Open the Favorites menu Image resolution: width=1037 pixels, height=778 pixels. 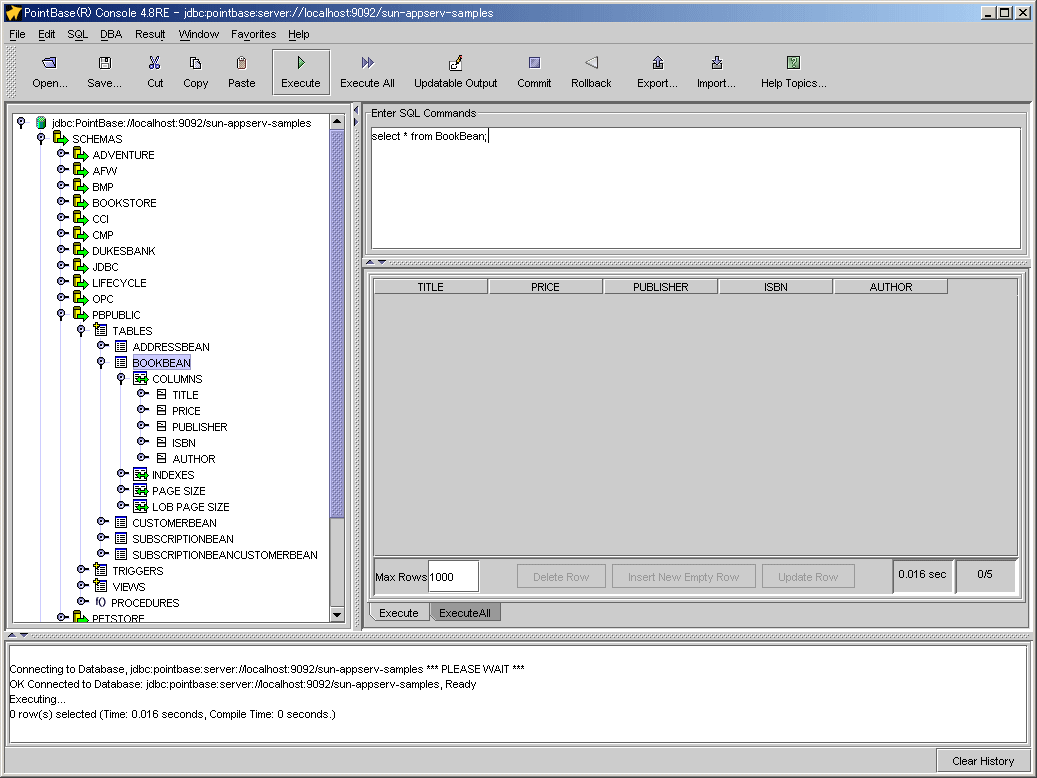253,34
